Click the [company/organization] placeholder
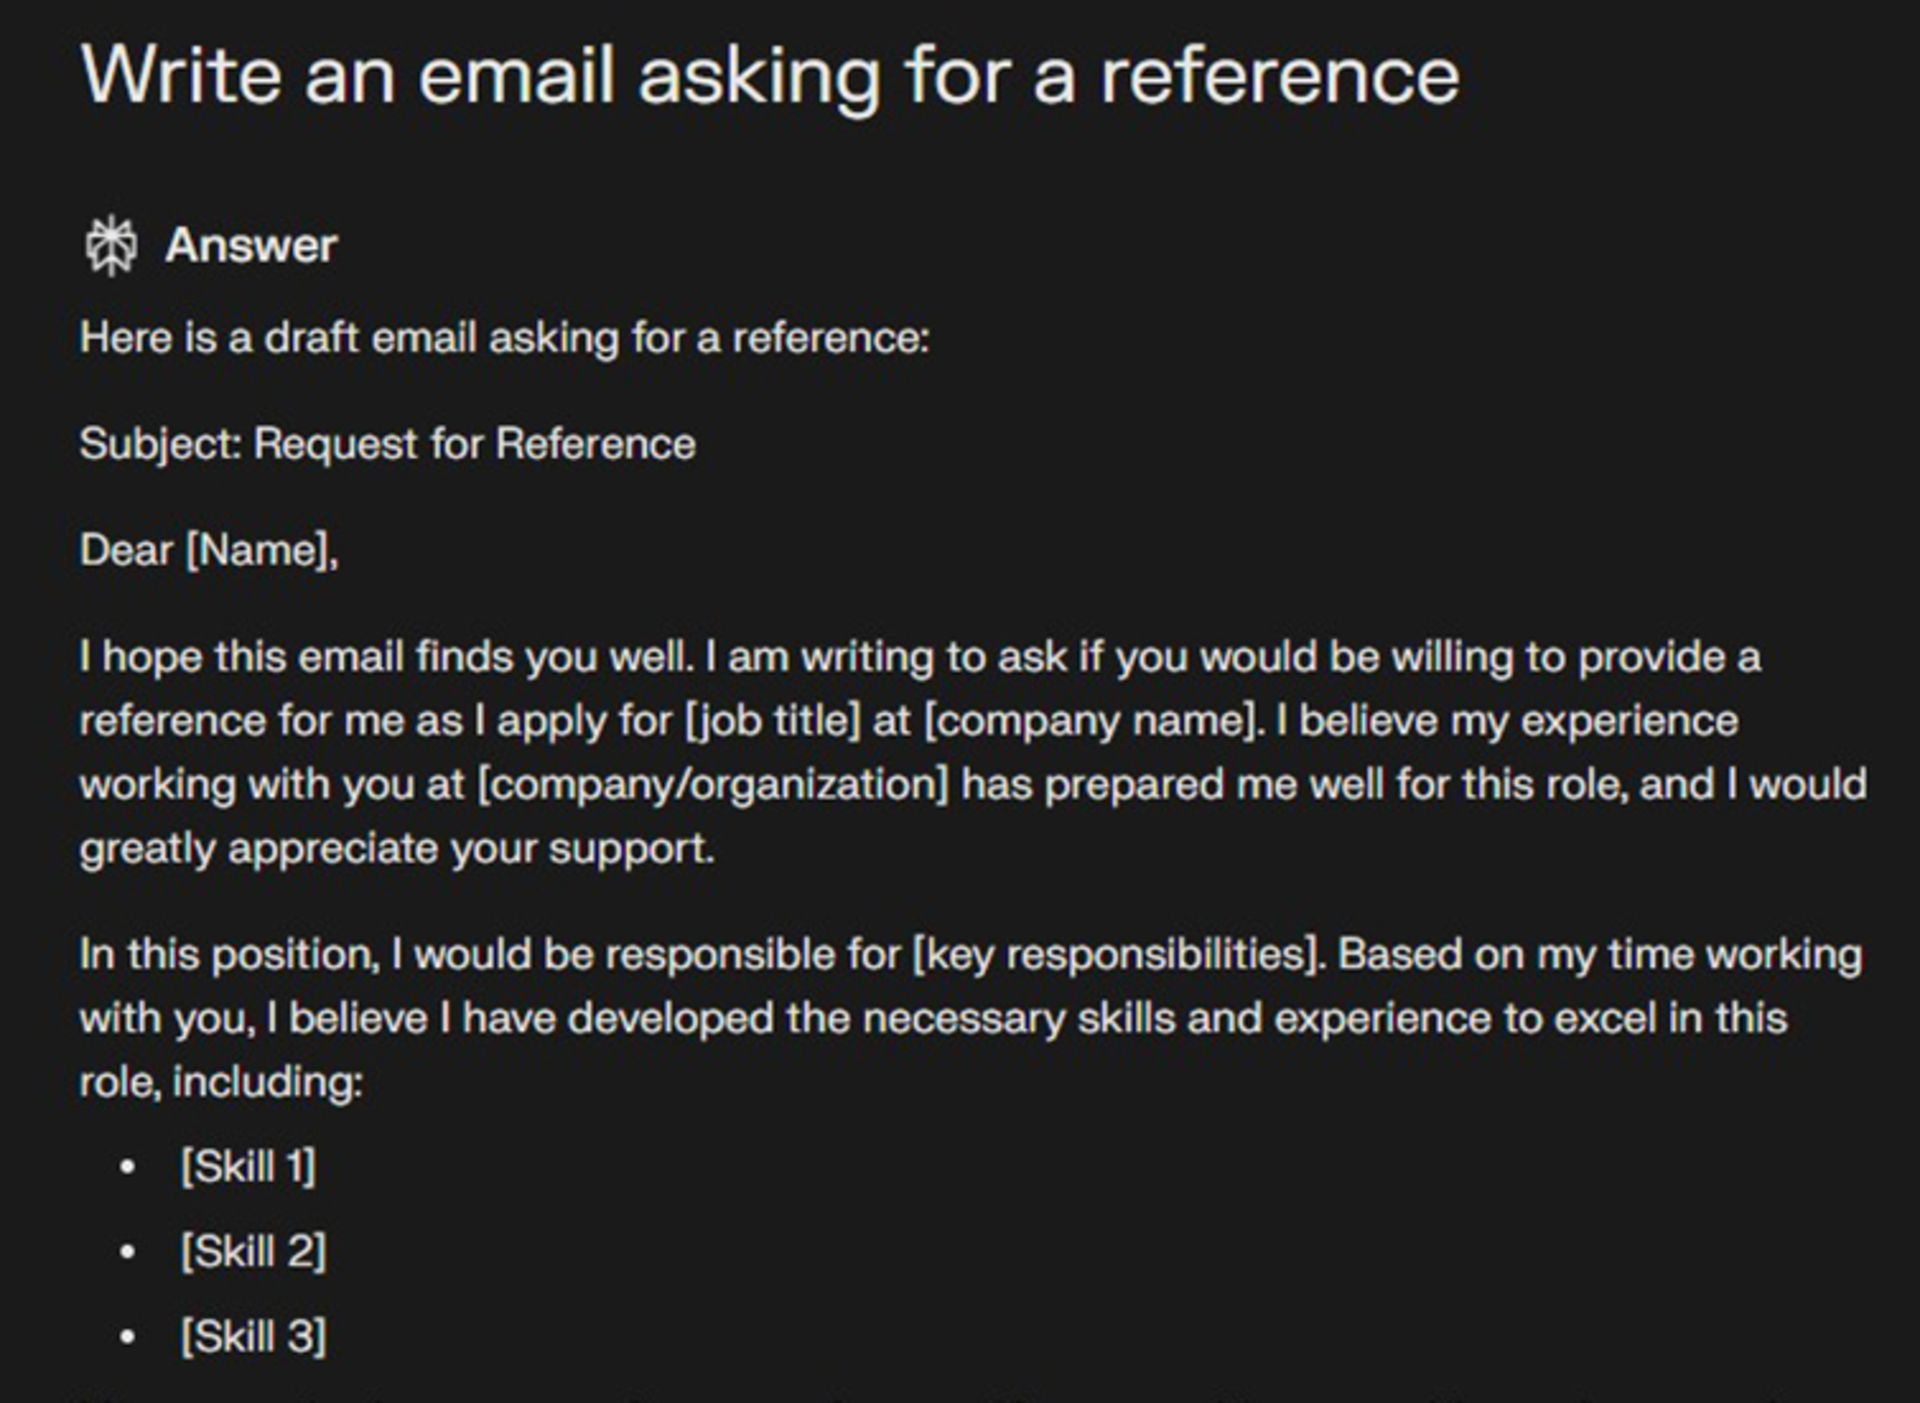 pos(712,785)
